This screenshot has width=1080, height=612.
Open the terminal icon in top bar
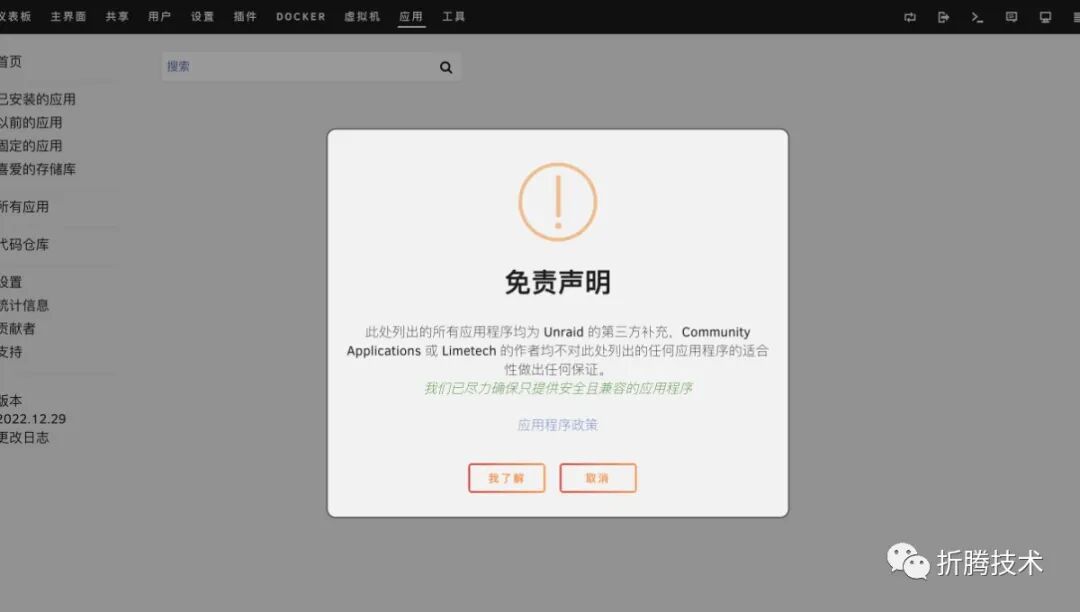click(977, 17)
